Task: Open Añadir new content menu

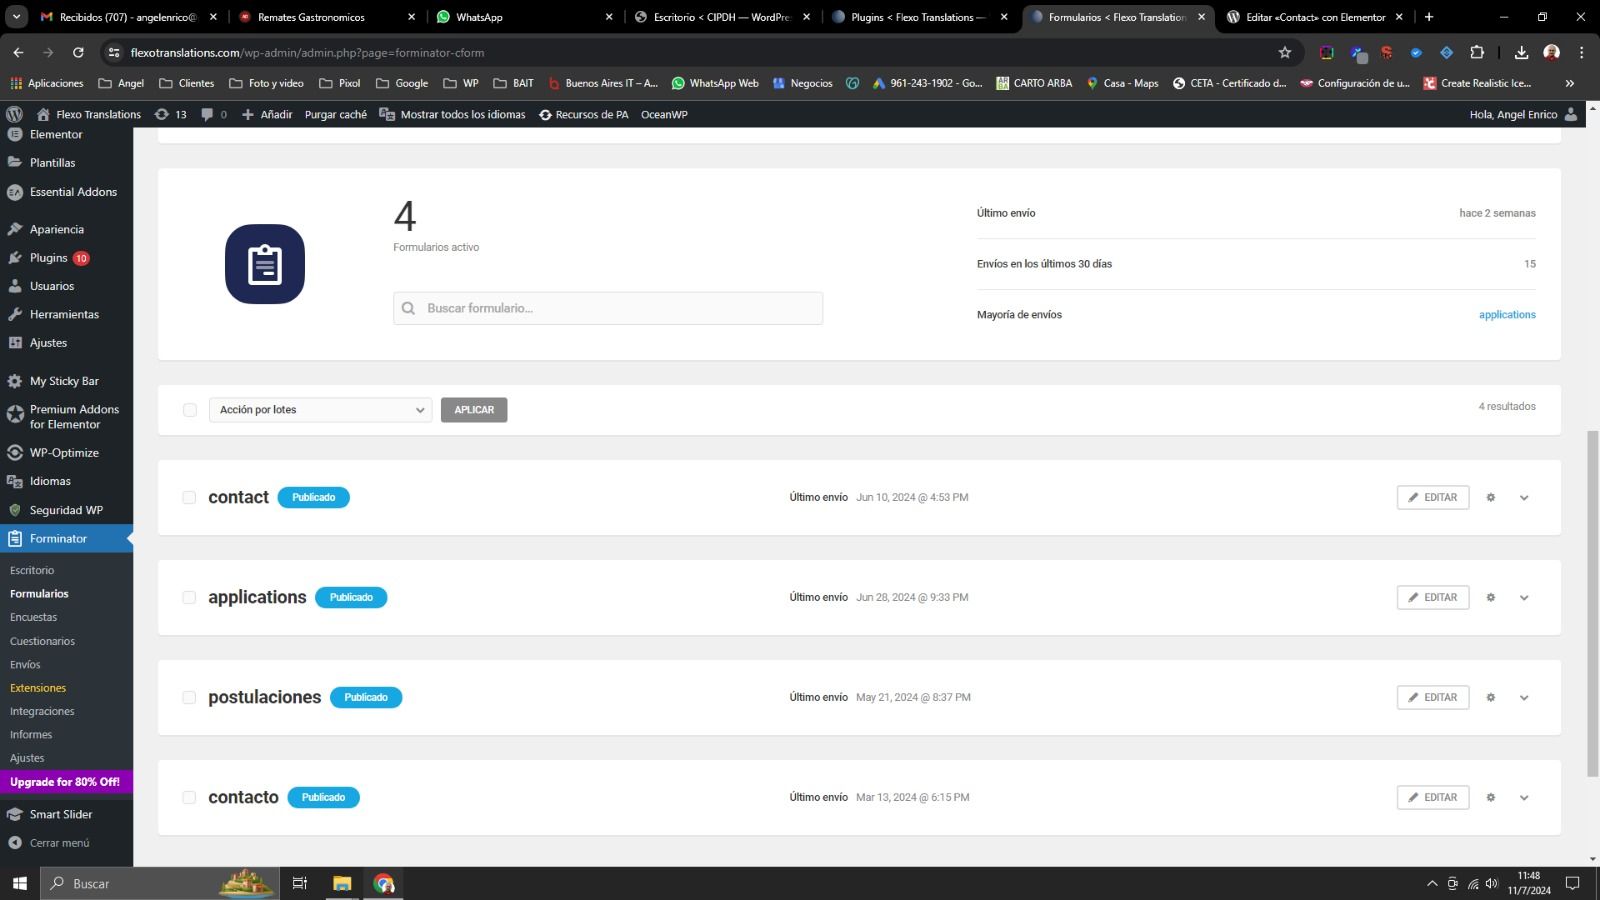Action: point(267,114)
